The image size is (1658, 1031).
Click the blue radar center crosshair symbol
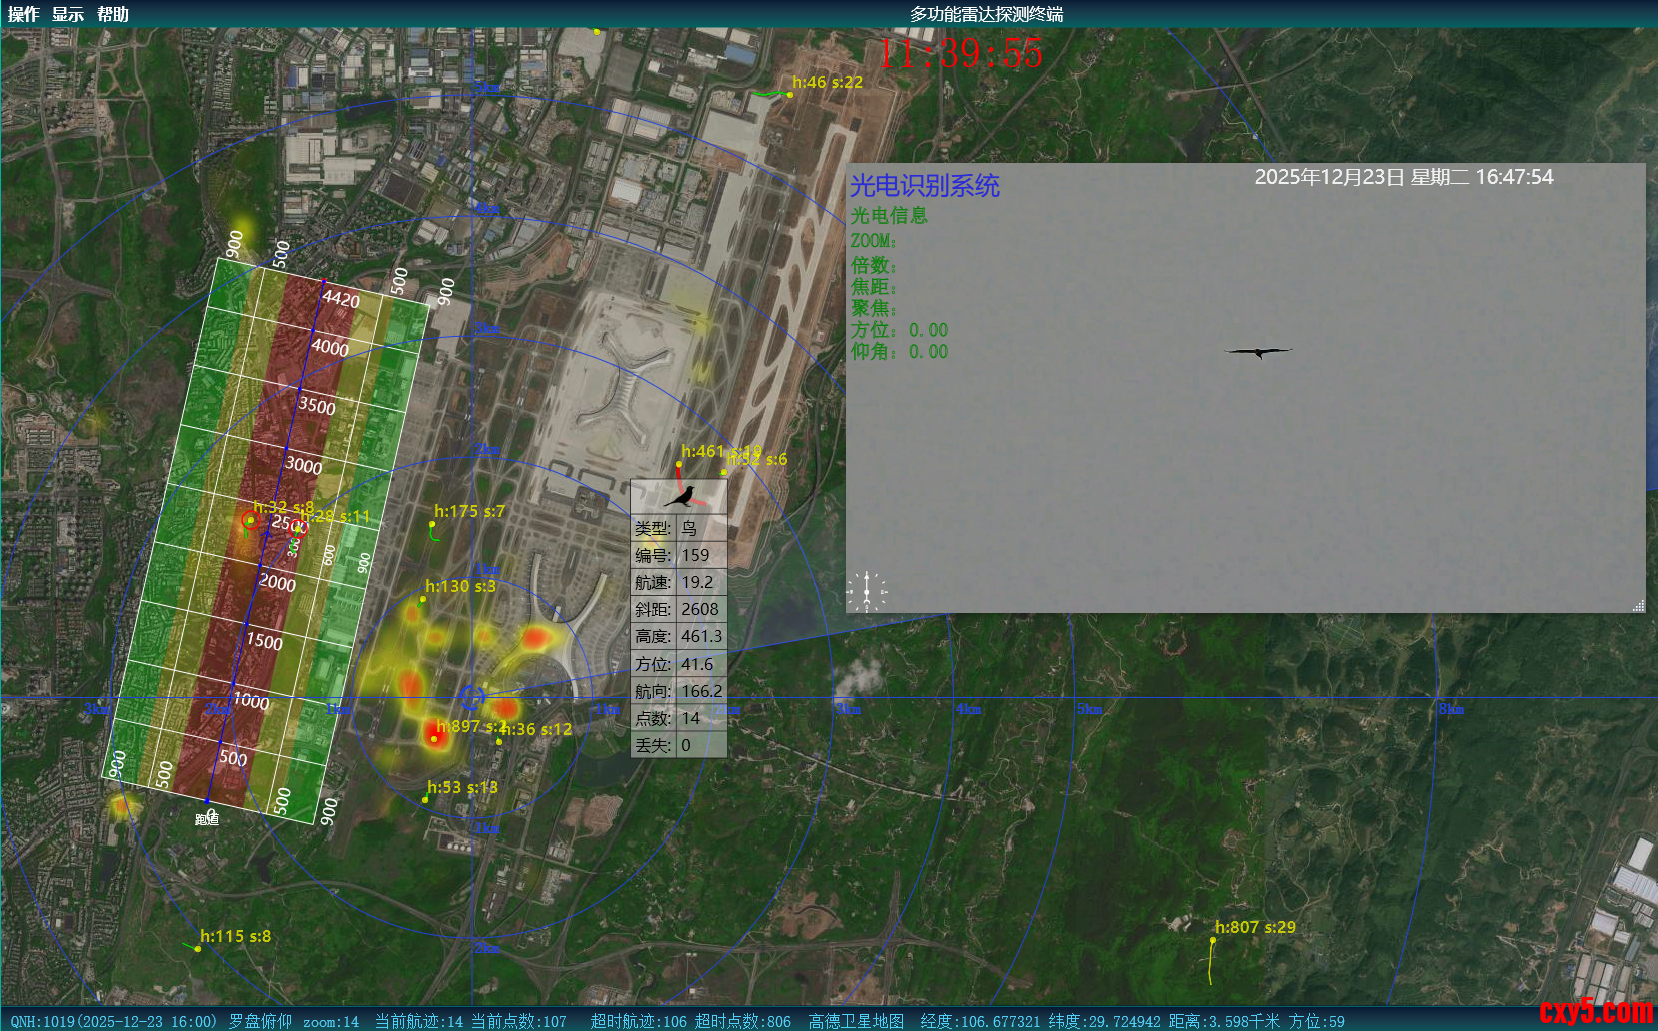click(472, 696)
